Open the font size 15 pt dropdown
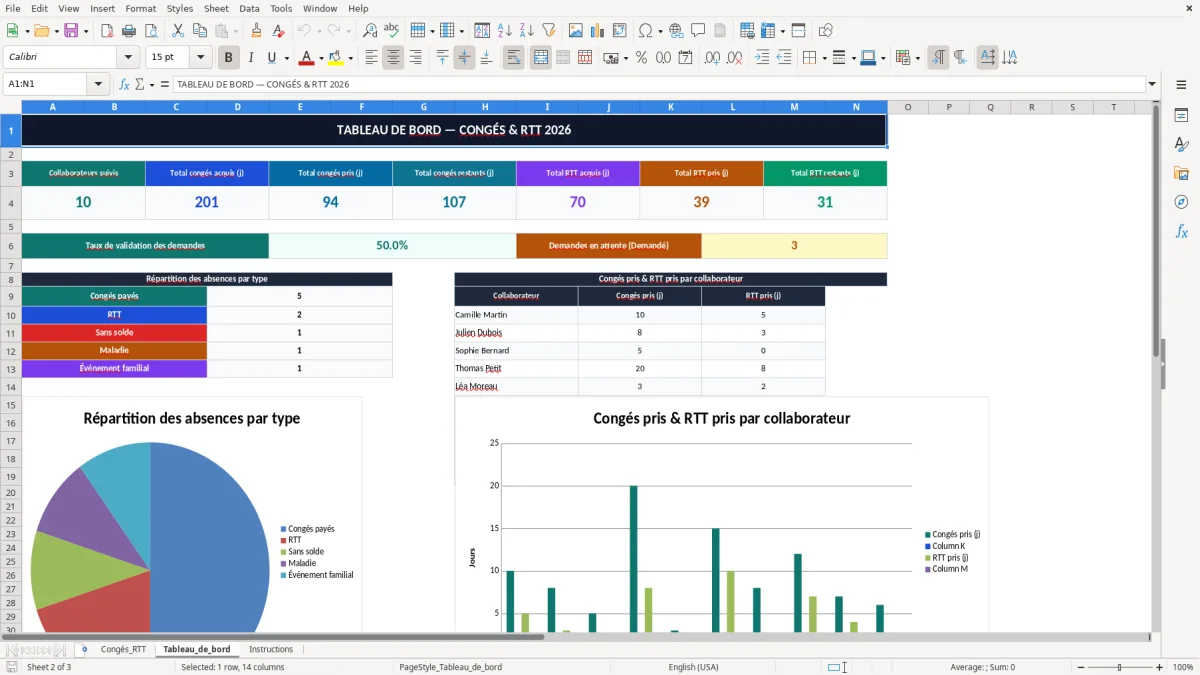The width and height of the screenshot is (1200, 675). [x=200, y=58]
